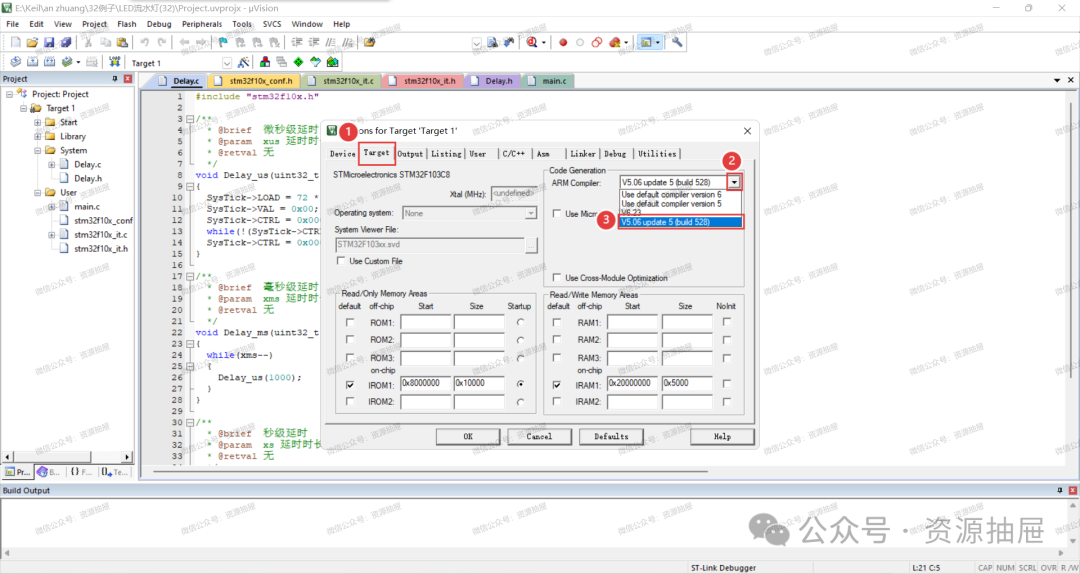Screen dimensions: 1080x574
Task: Toggle bookmark flag icon in toolbar
Action: 223,42
